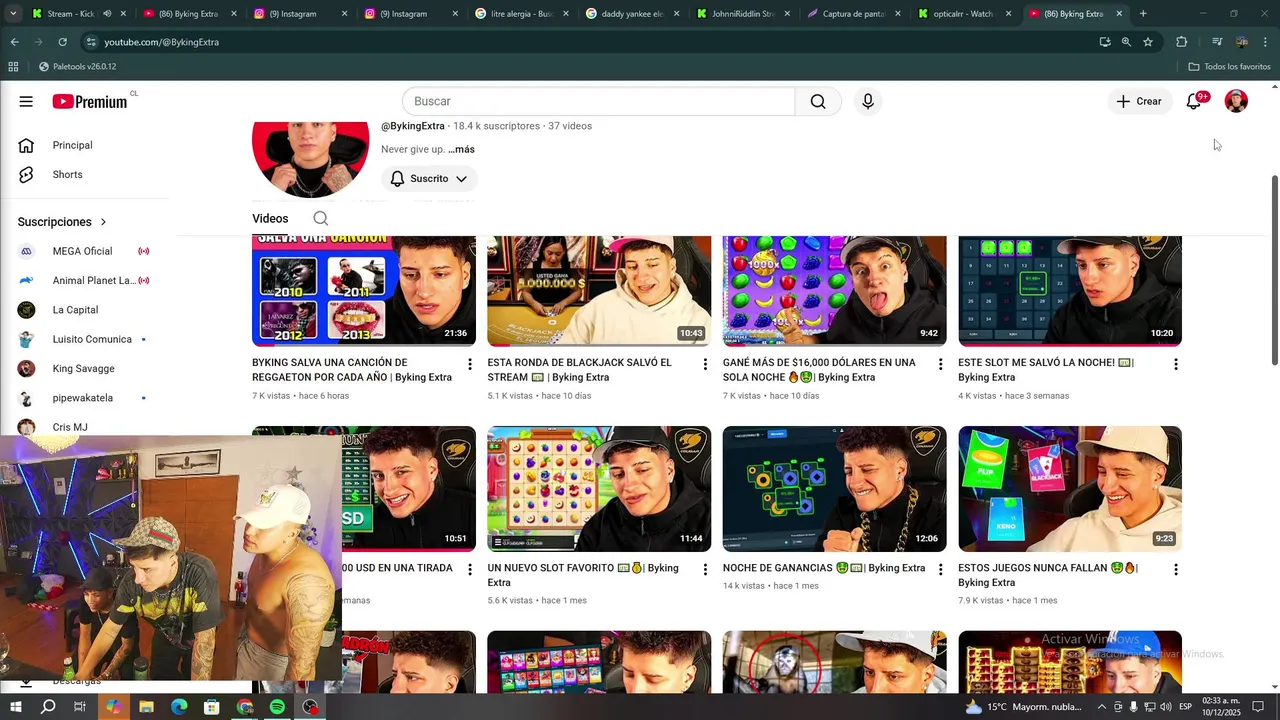Open the Suscrito subscription dropdown
The width and height of the screenshot is (1280, 720).
[429, 179]
